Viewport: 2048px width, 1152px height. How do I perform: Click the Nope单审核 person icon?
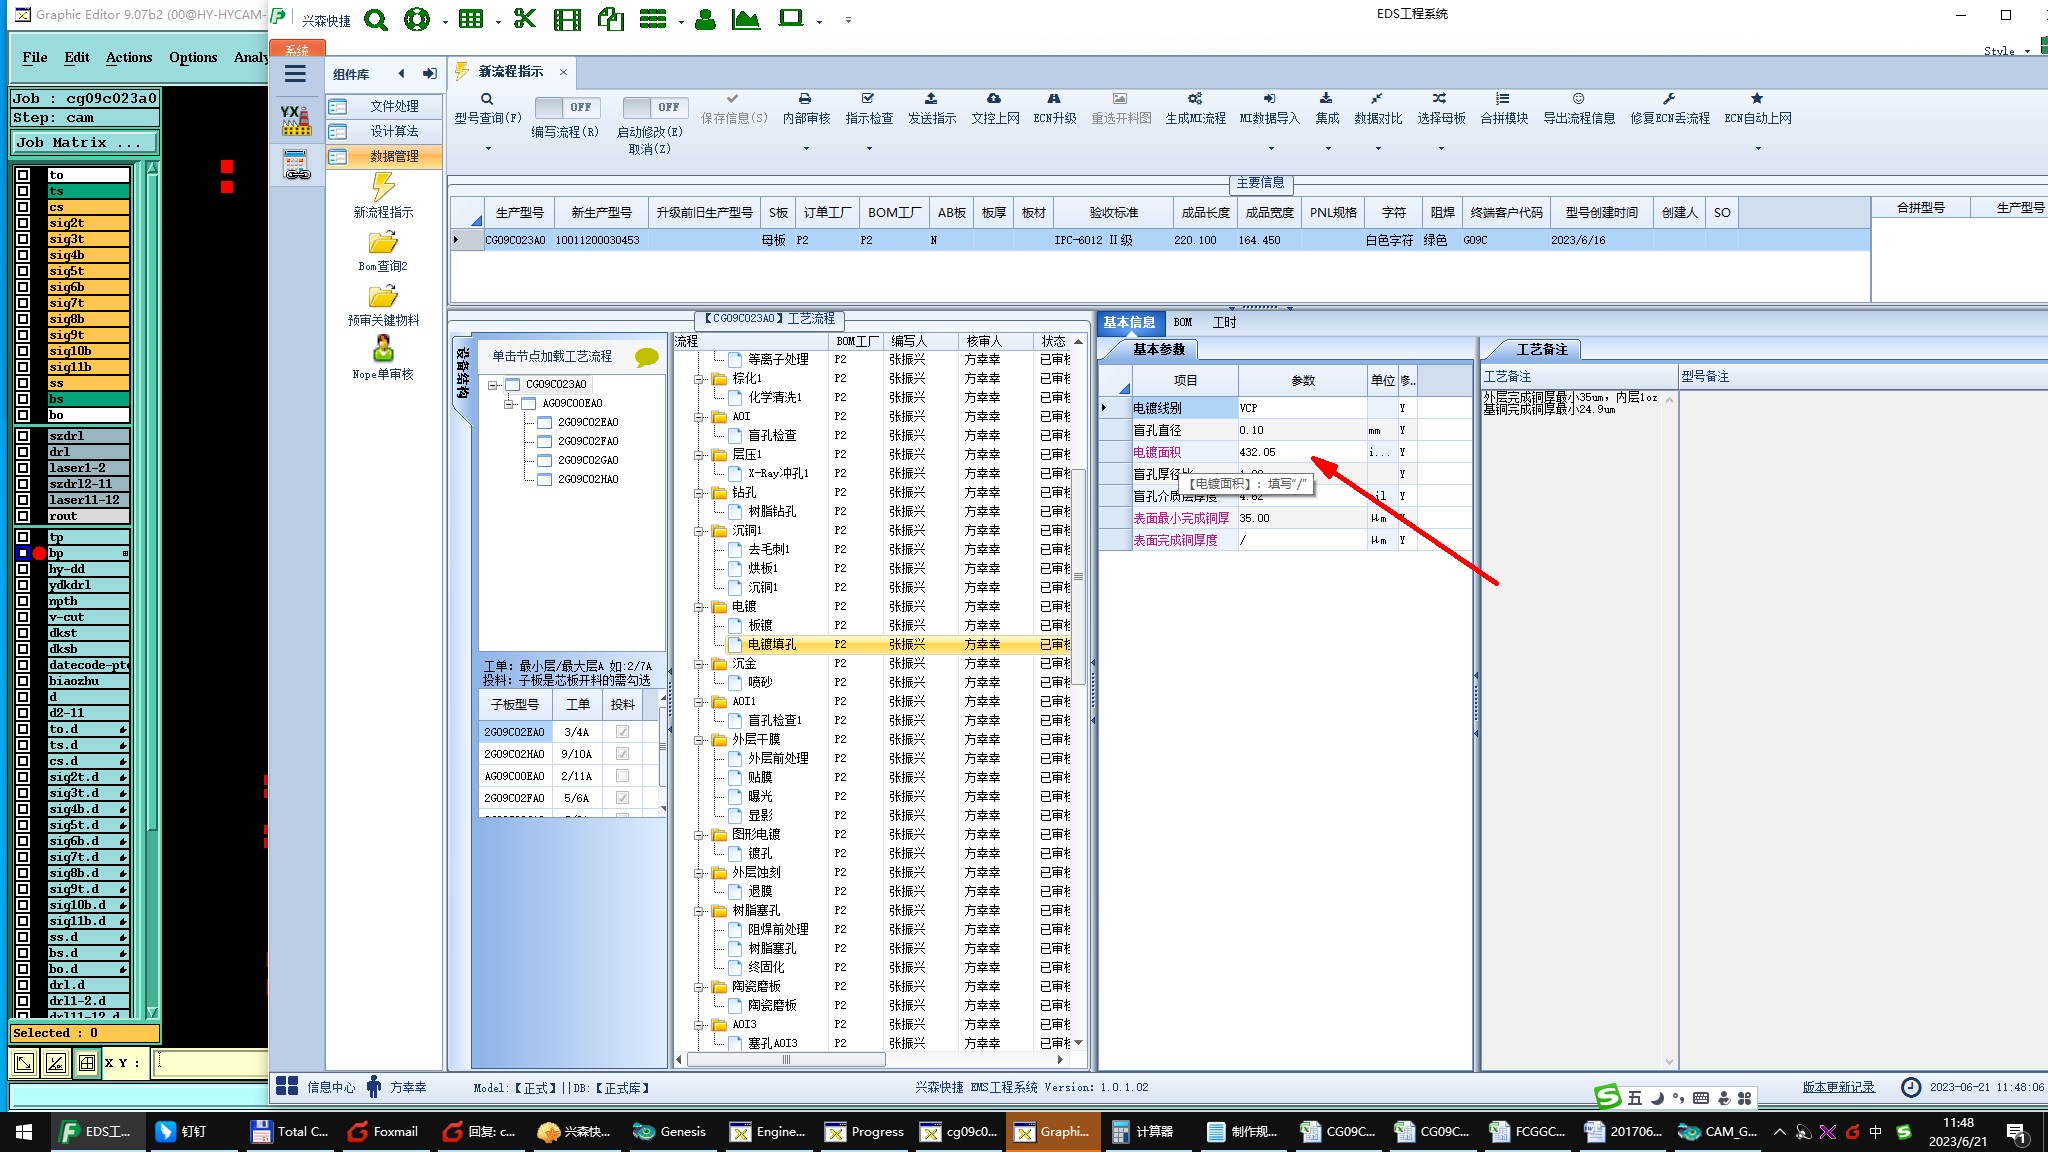(x=383, y=349)
